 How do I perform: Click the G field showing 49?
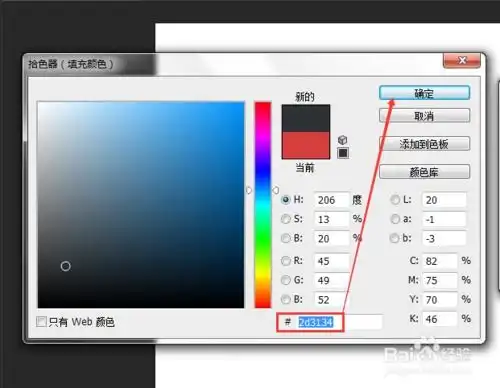[x=332, y=280]
